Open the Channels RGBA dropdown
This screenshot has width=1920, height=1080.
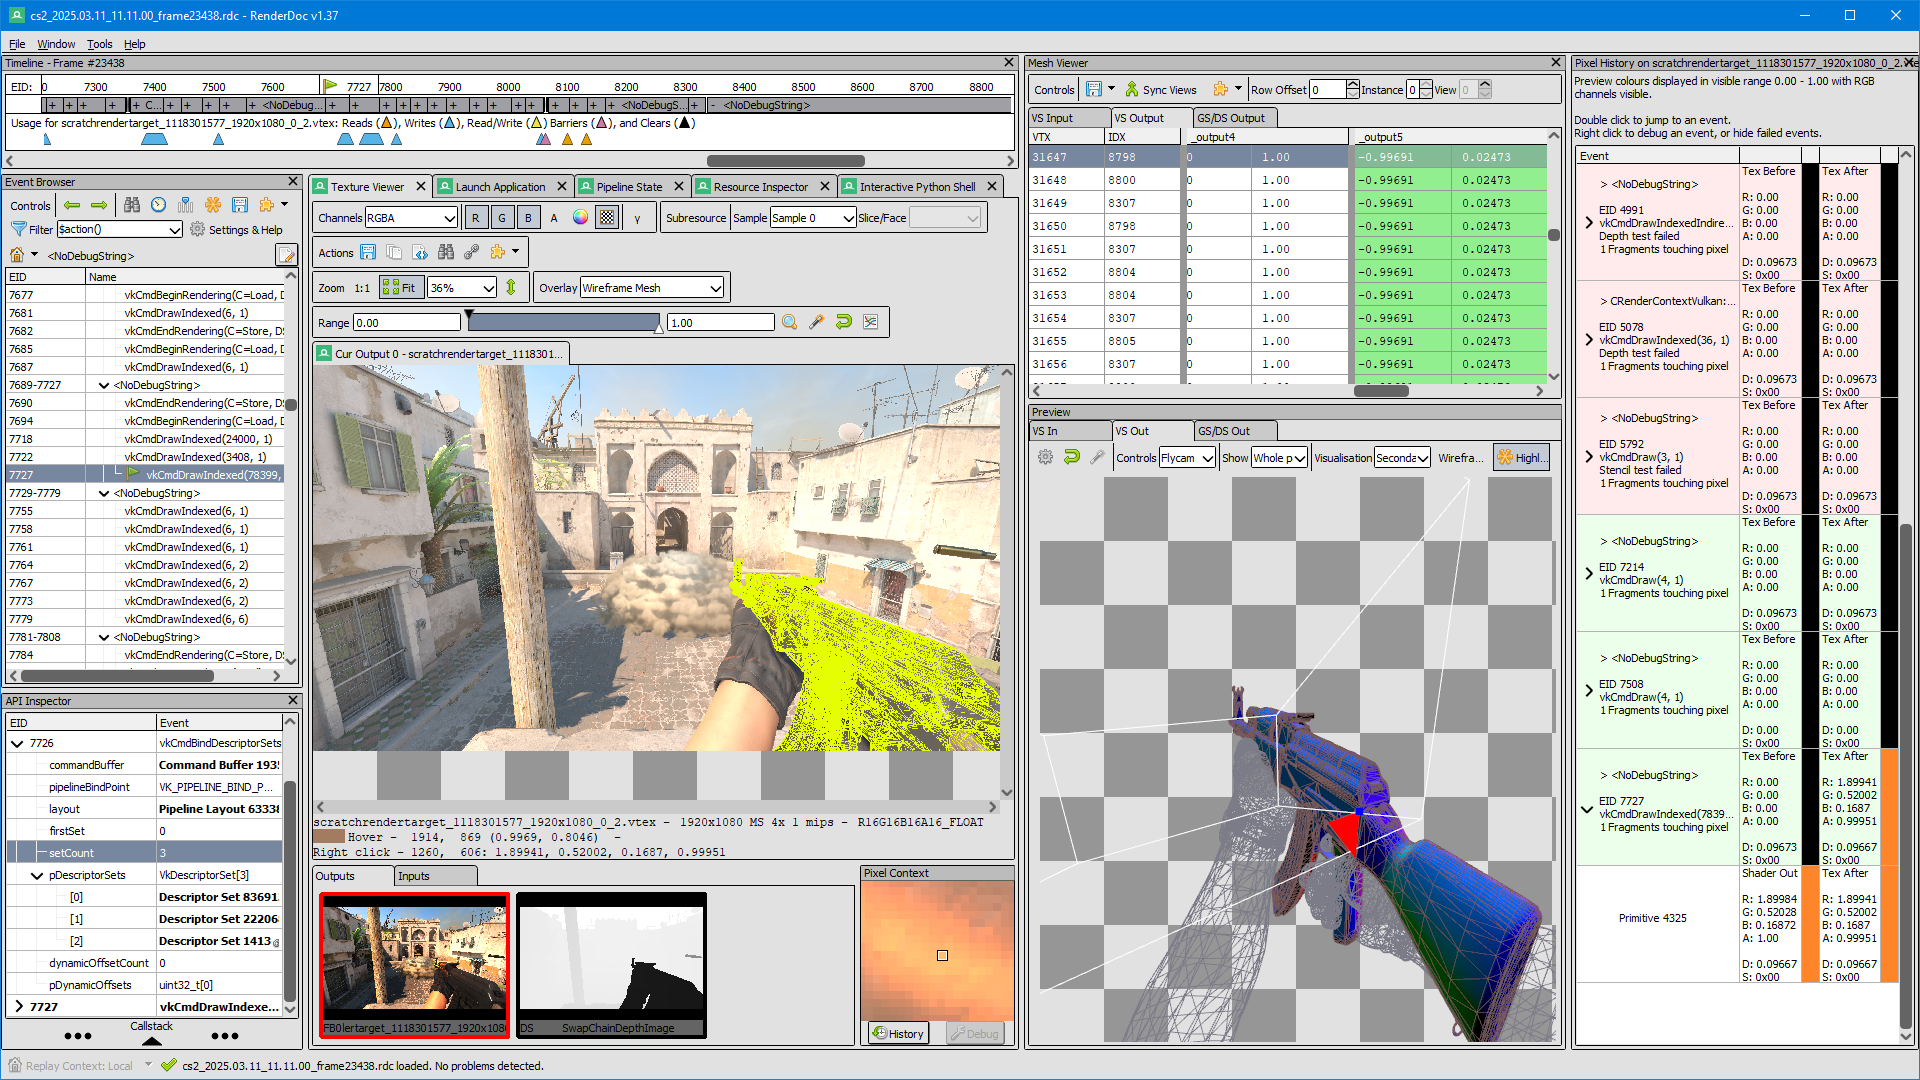[x=411, y=217]
